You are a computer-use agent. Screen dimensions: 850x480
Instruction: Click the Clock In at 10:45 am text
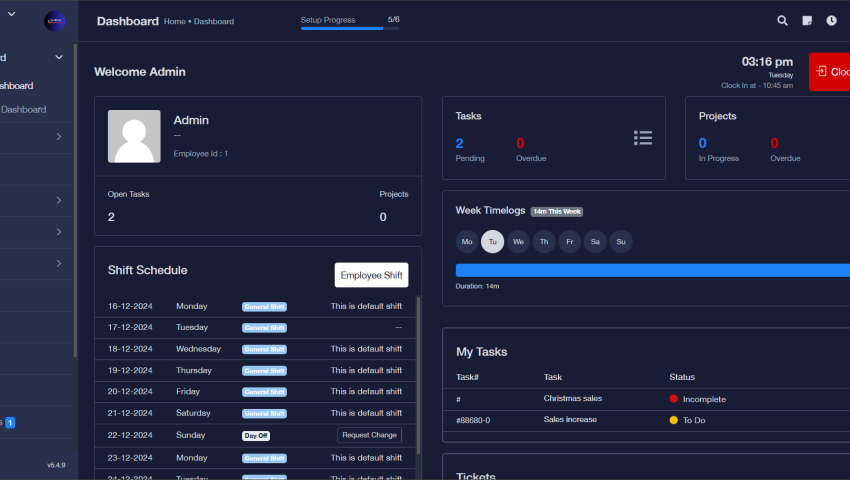[757, 86]
